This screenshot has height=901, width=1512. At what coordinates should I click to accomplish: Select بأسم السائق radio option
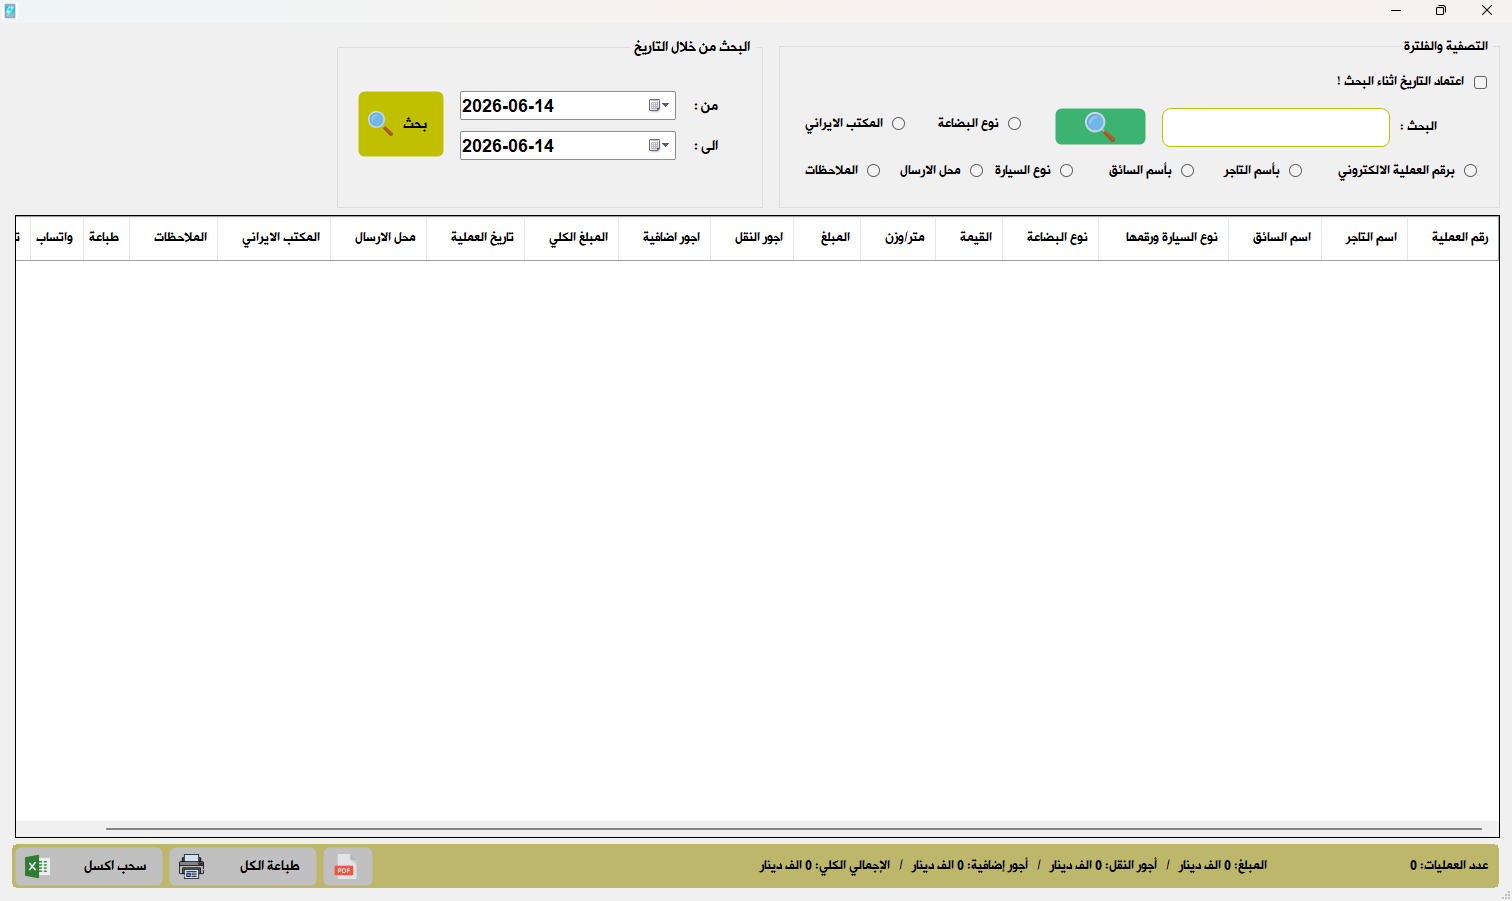pos(1187,171)
